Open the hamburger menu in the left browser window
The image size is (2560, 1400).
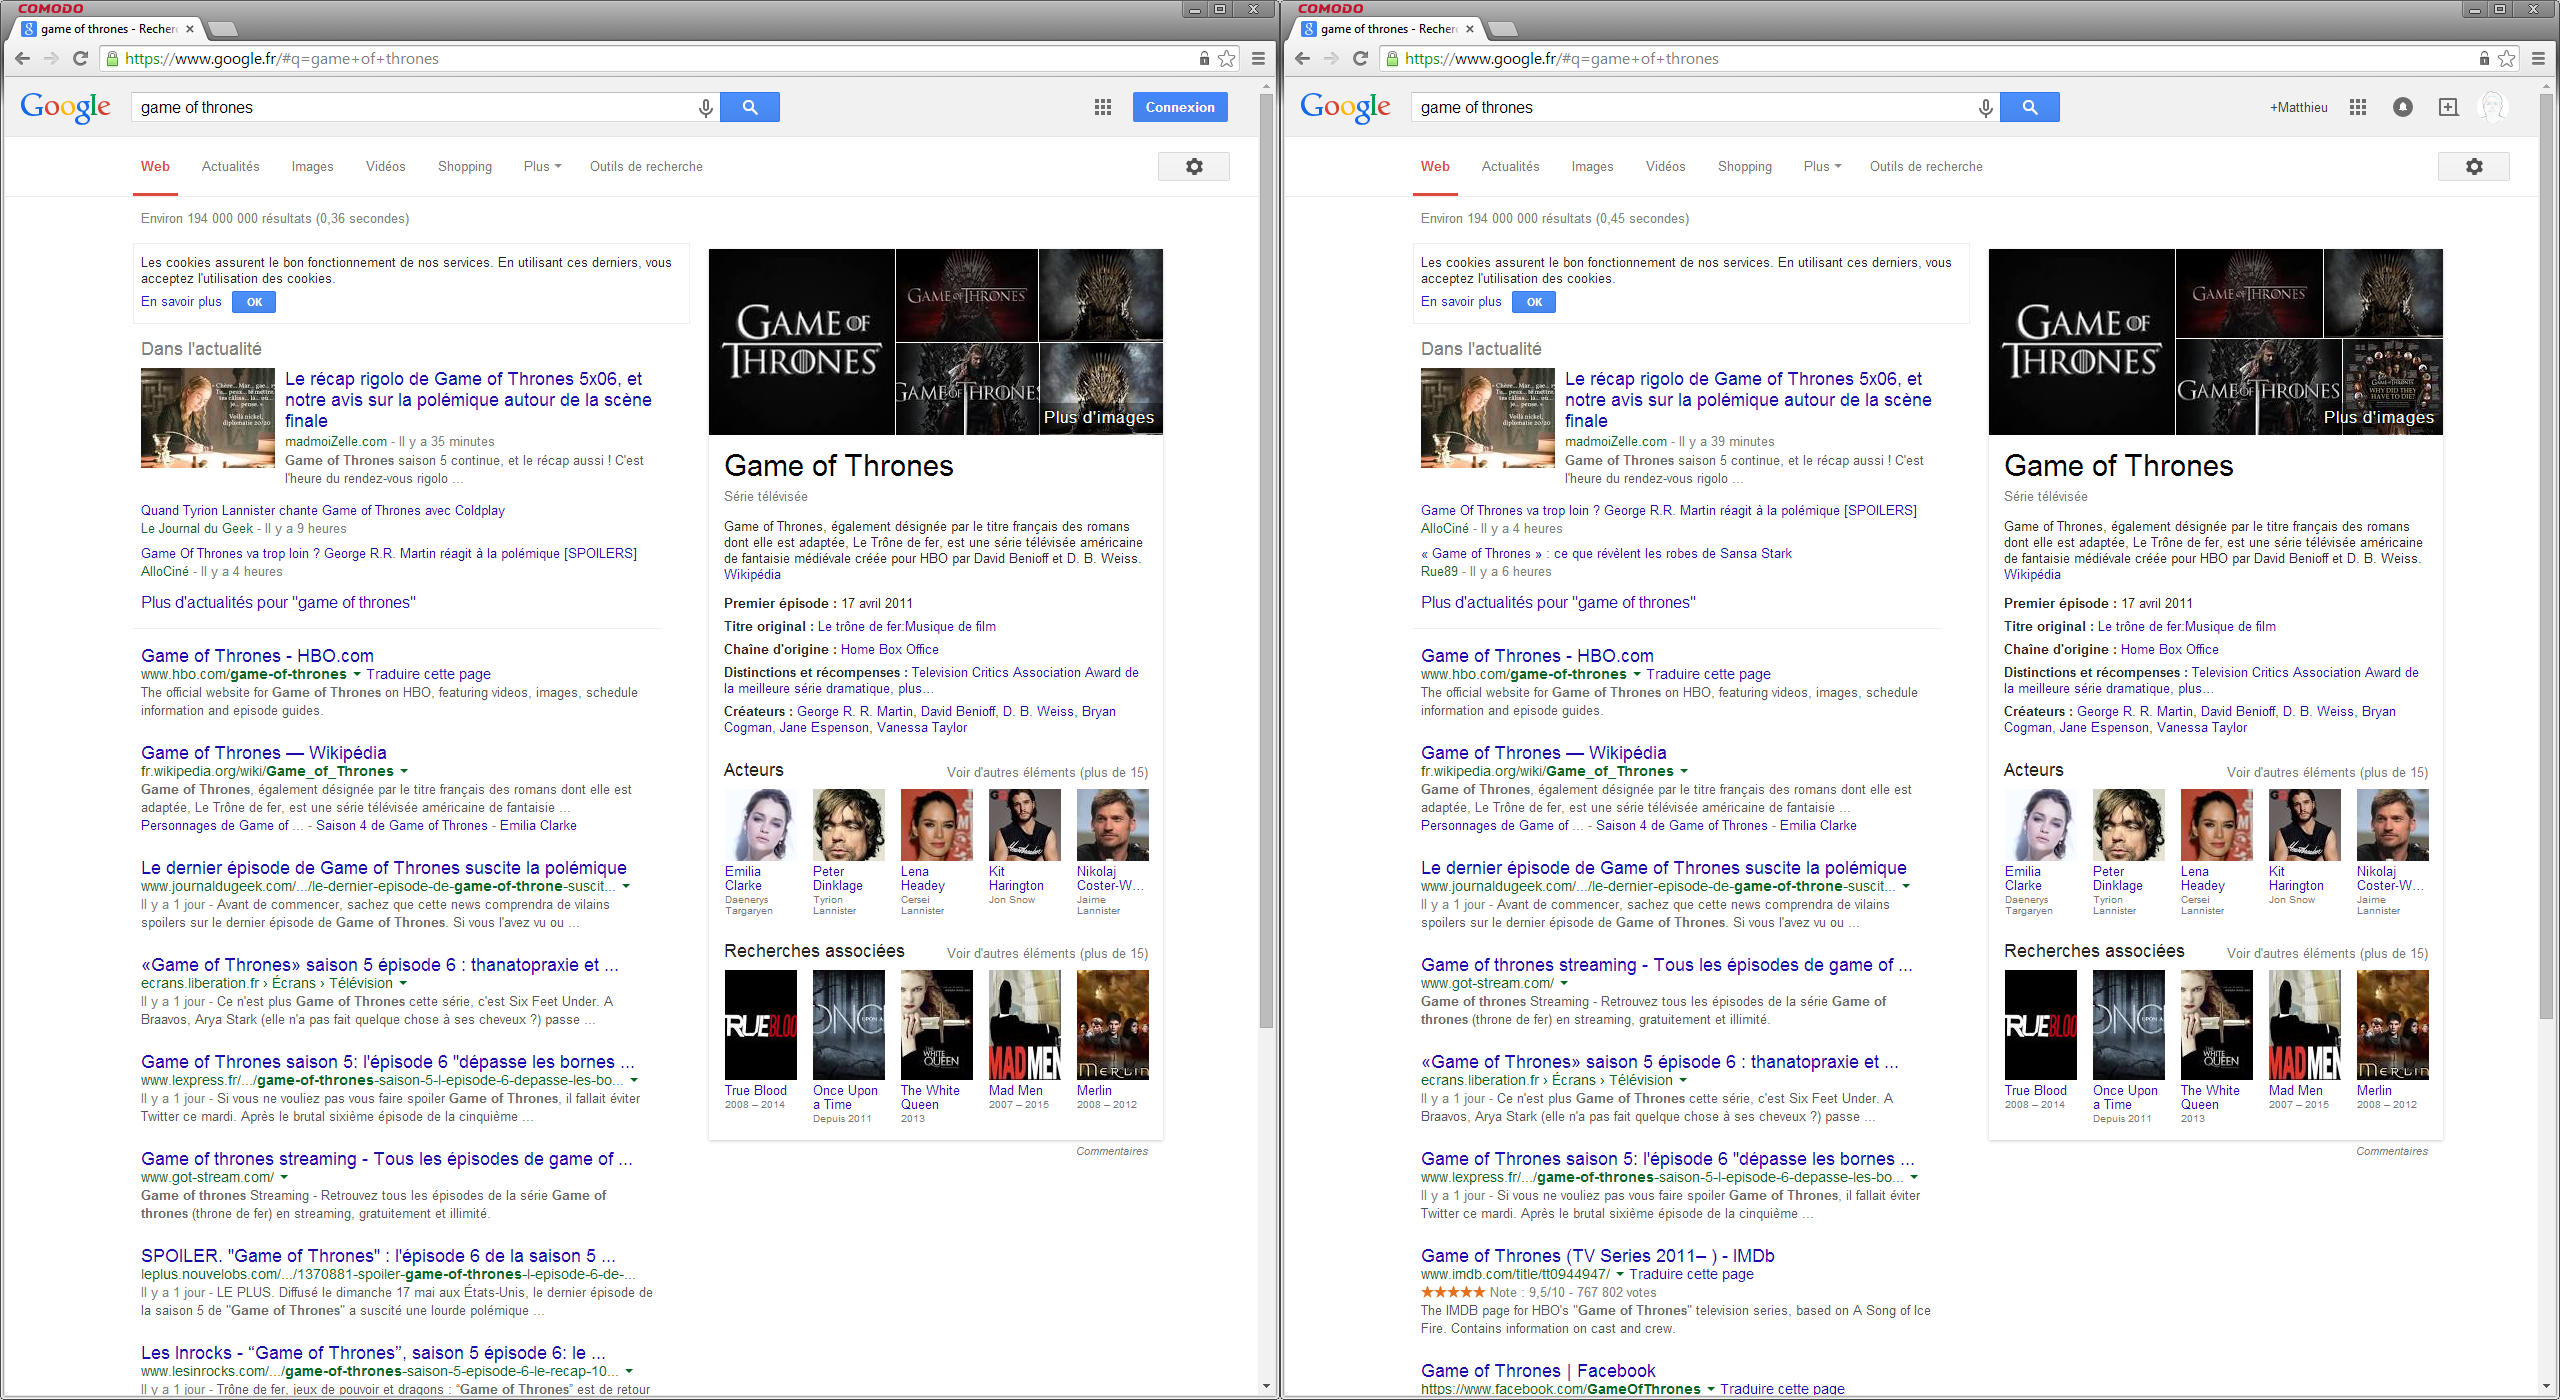click(x=1258, y=58)
